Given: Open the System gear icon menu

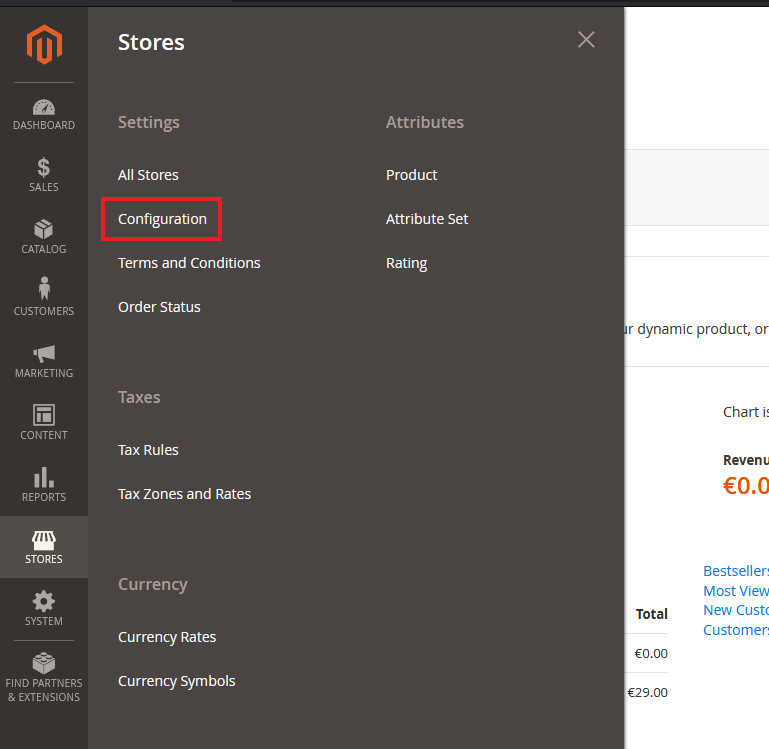Looking at the screenshot, I should 44,602.
